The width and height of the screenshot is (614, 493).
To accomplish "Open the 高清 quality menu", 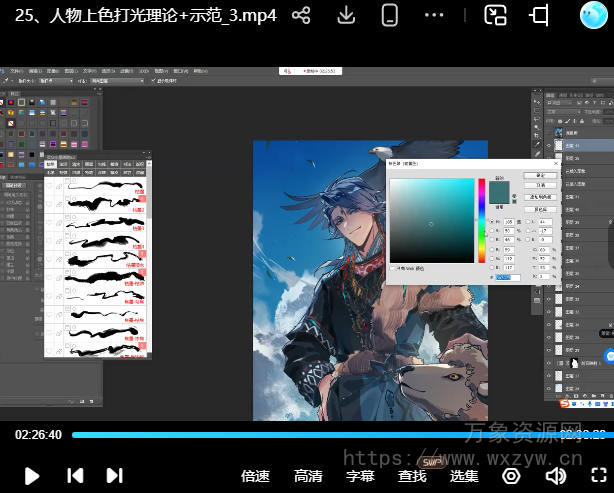I will click(308, 476).
